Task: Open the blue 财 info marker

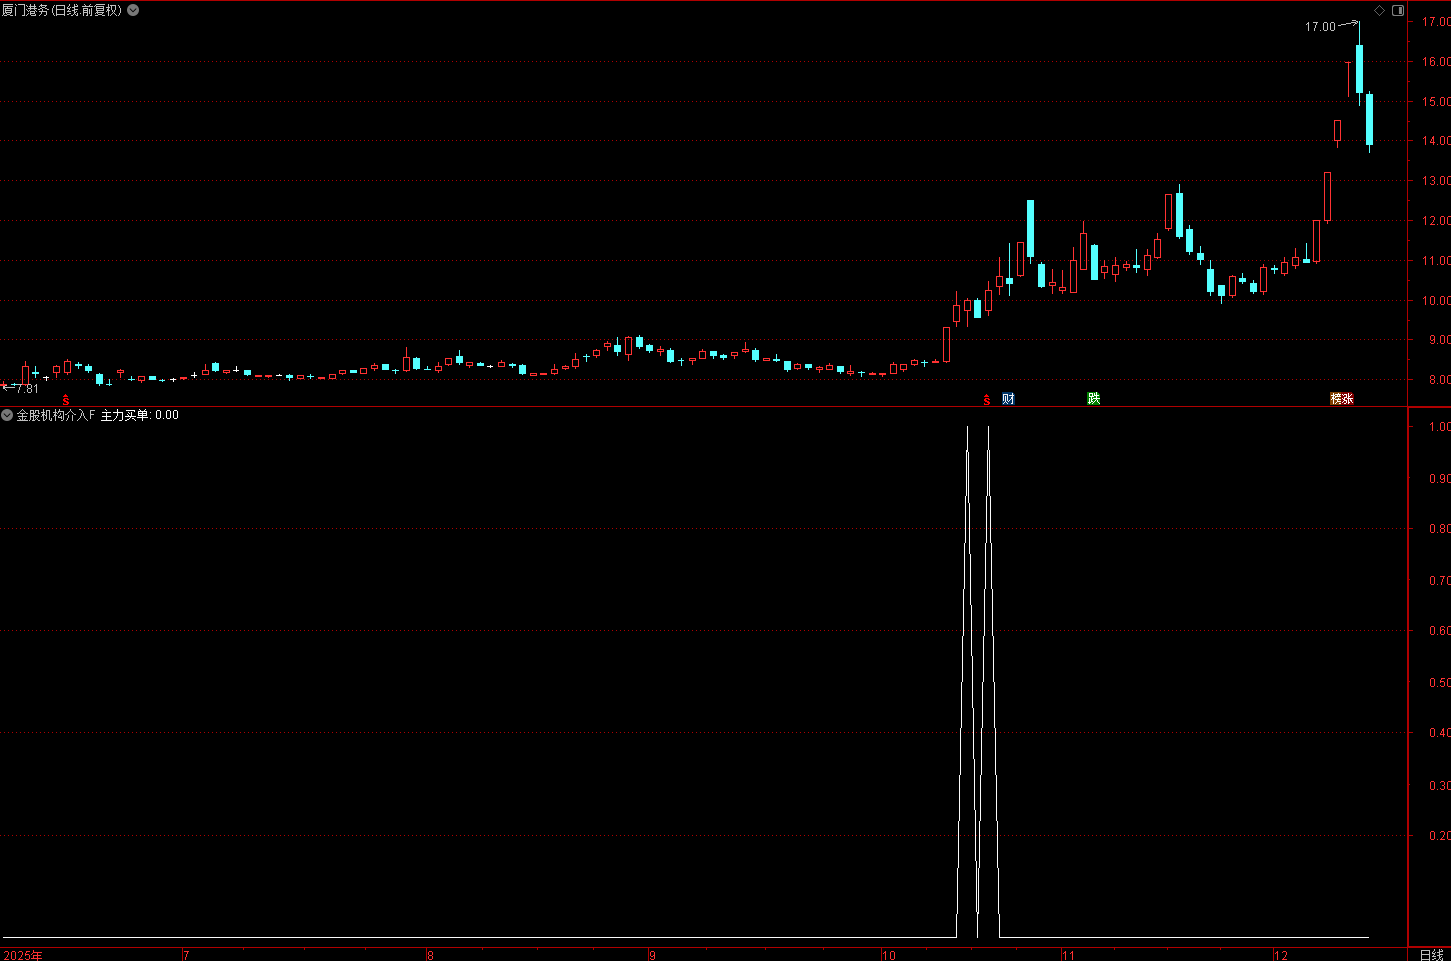Action: click(x=1008, y=399)
